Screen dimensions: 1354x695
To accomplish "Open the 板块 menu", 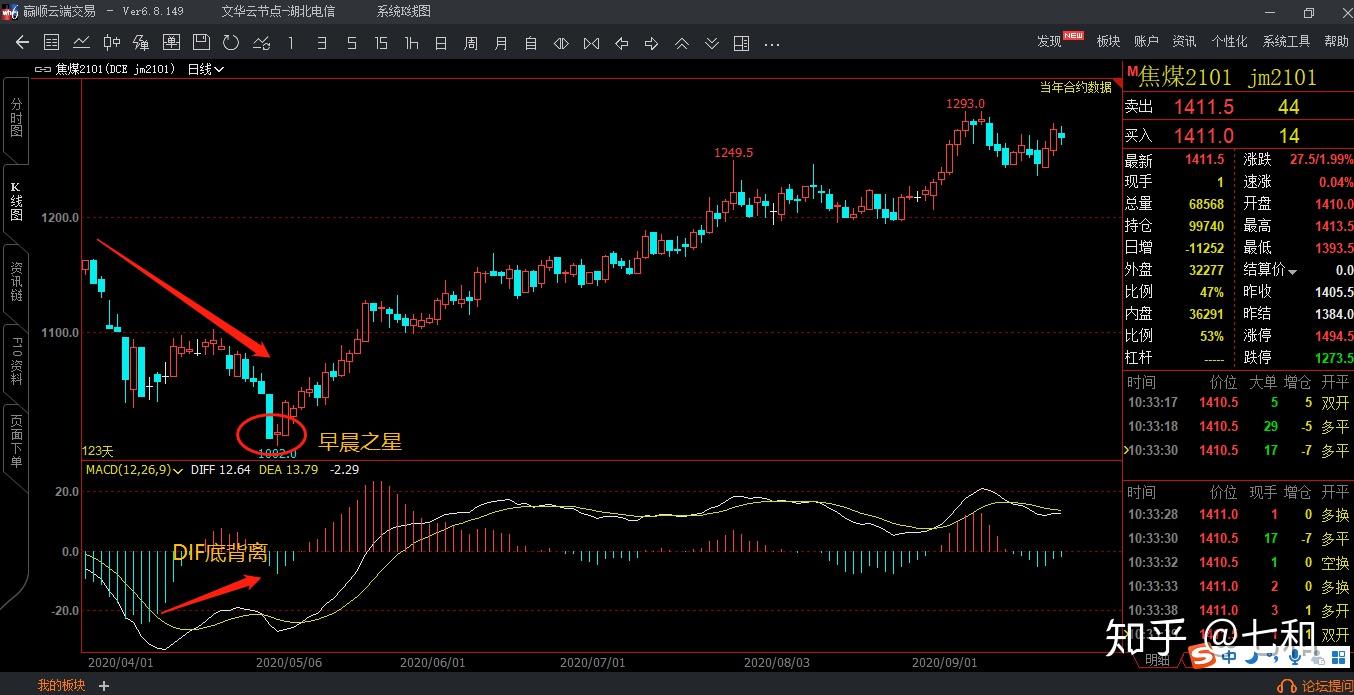I will click(1108, 41).
